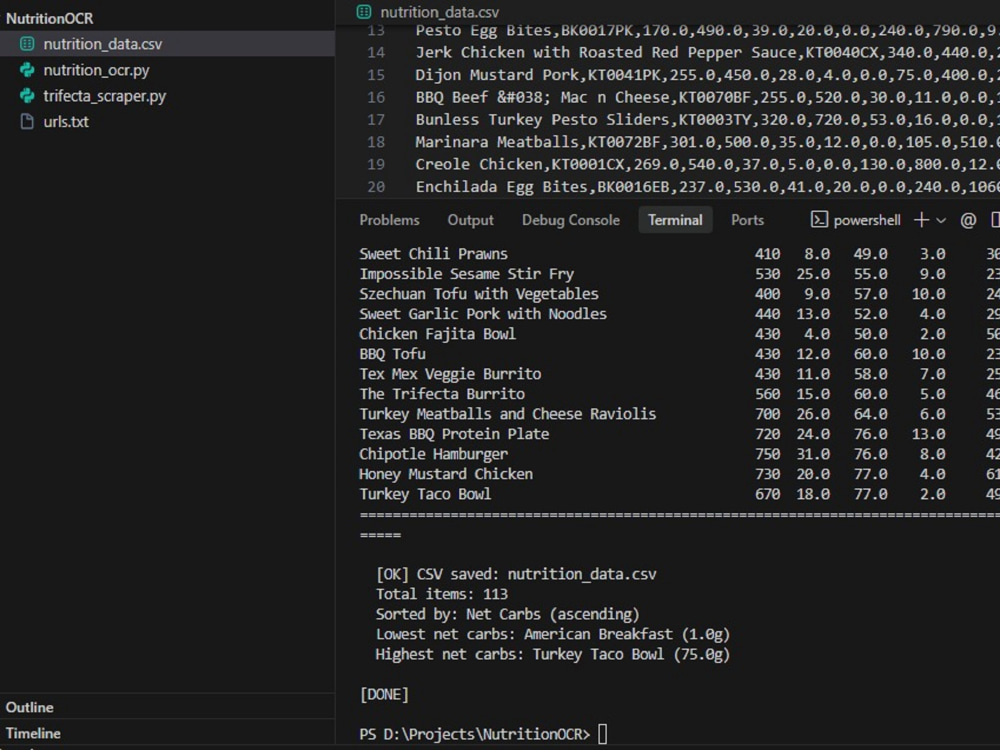This screenshot has height=750, width=1000.
Task: Click the 'Pesto Egg Bites' CSV line
Action: pos(707,30)
